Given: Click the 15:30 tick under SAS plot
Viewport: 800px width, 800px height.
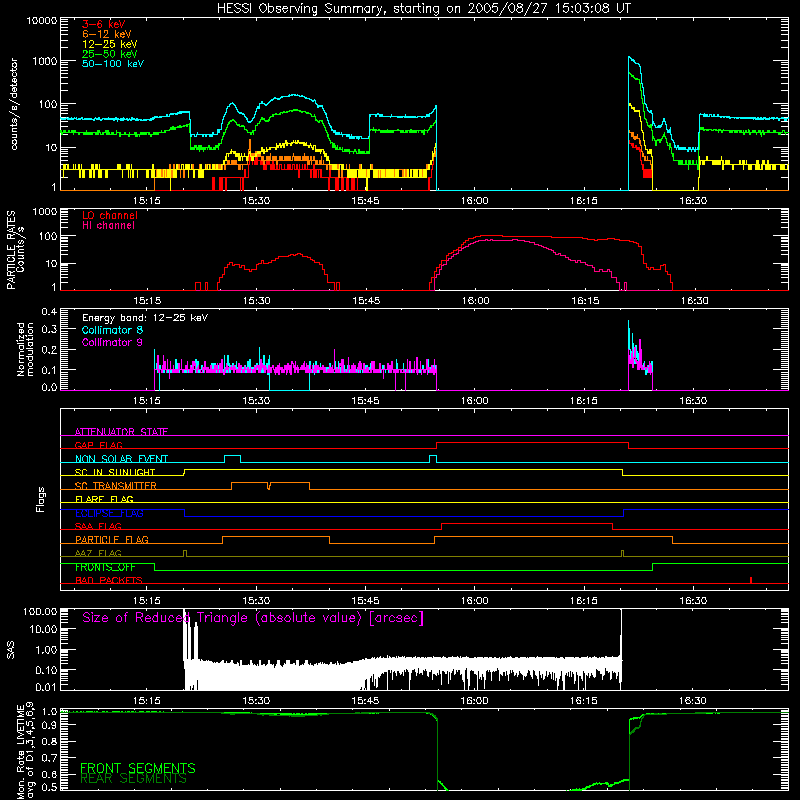Looking at the screenshot, I should coord(256,701).
